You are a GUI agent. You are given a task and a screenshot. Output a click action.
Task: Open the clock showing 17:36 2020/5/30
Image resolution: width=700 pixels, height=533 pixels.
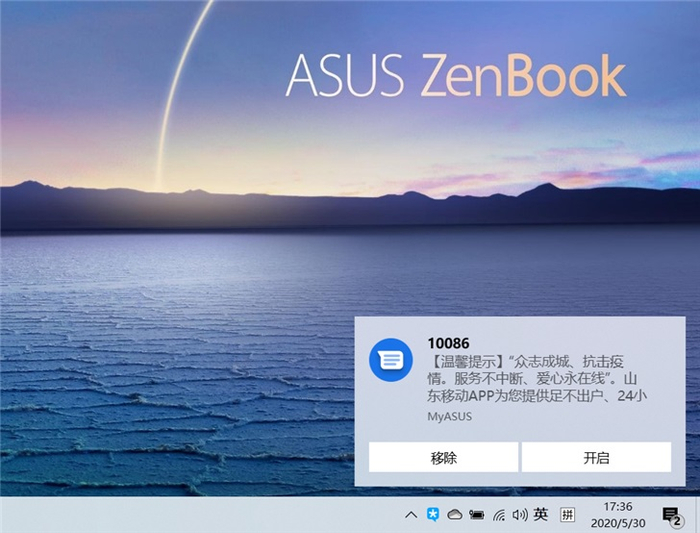click(618, 515)
